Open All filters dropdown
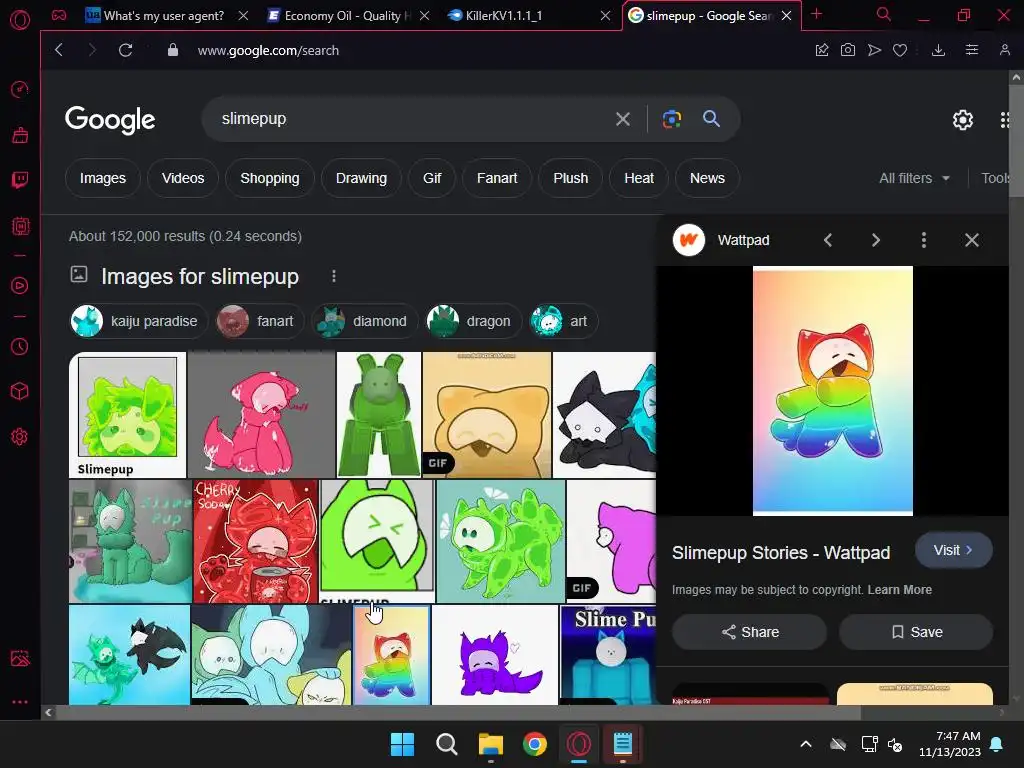Viewport: 1024px width, 768px height. [x=914, y=178]
